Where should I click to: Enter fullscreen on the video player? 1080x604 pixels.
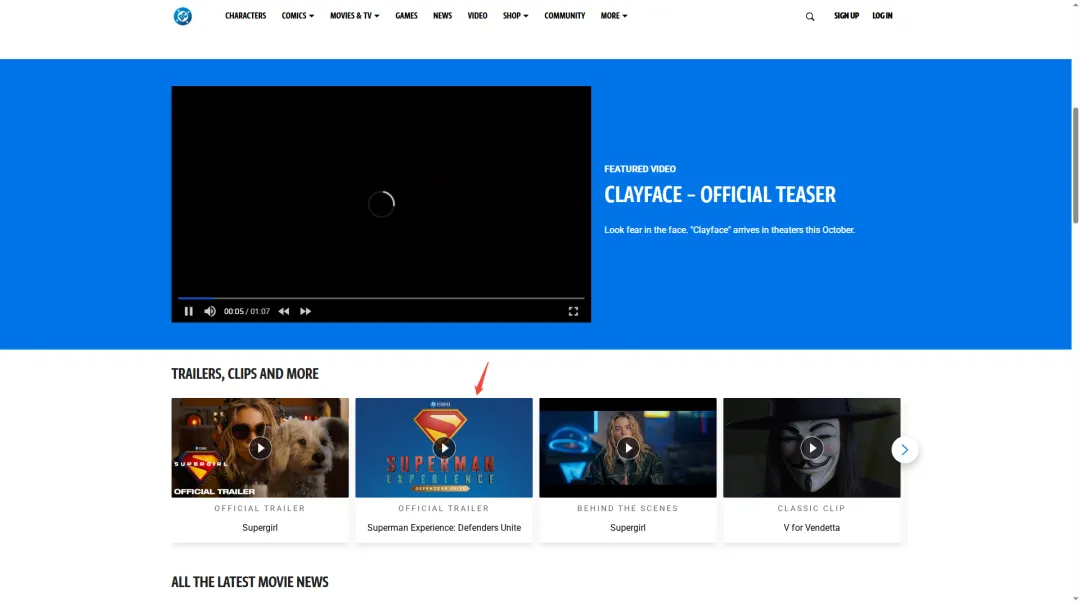573,311
